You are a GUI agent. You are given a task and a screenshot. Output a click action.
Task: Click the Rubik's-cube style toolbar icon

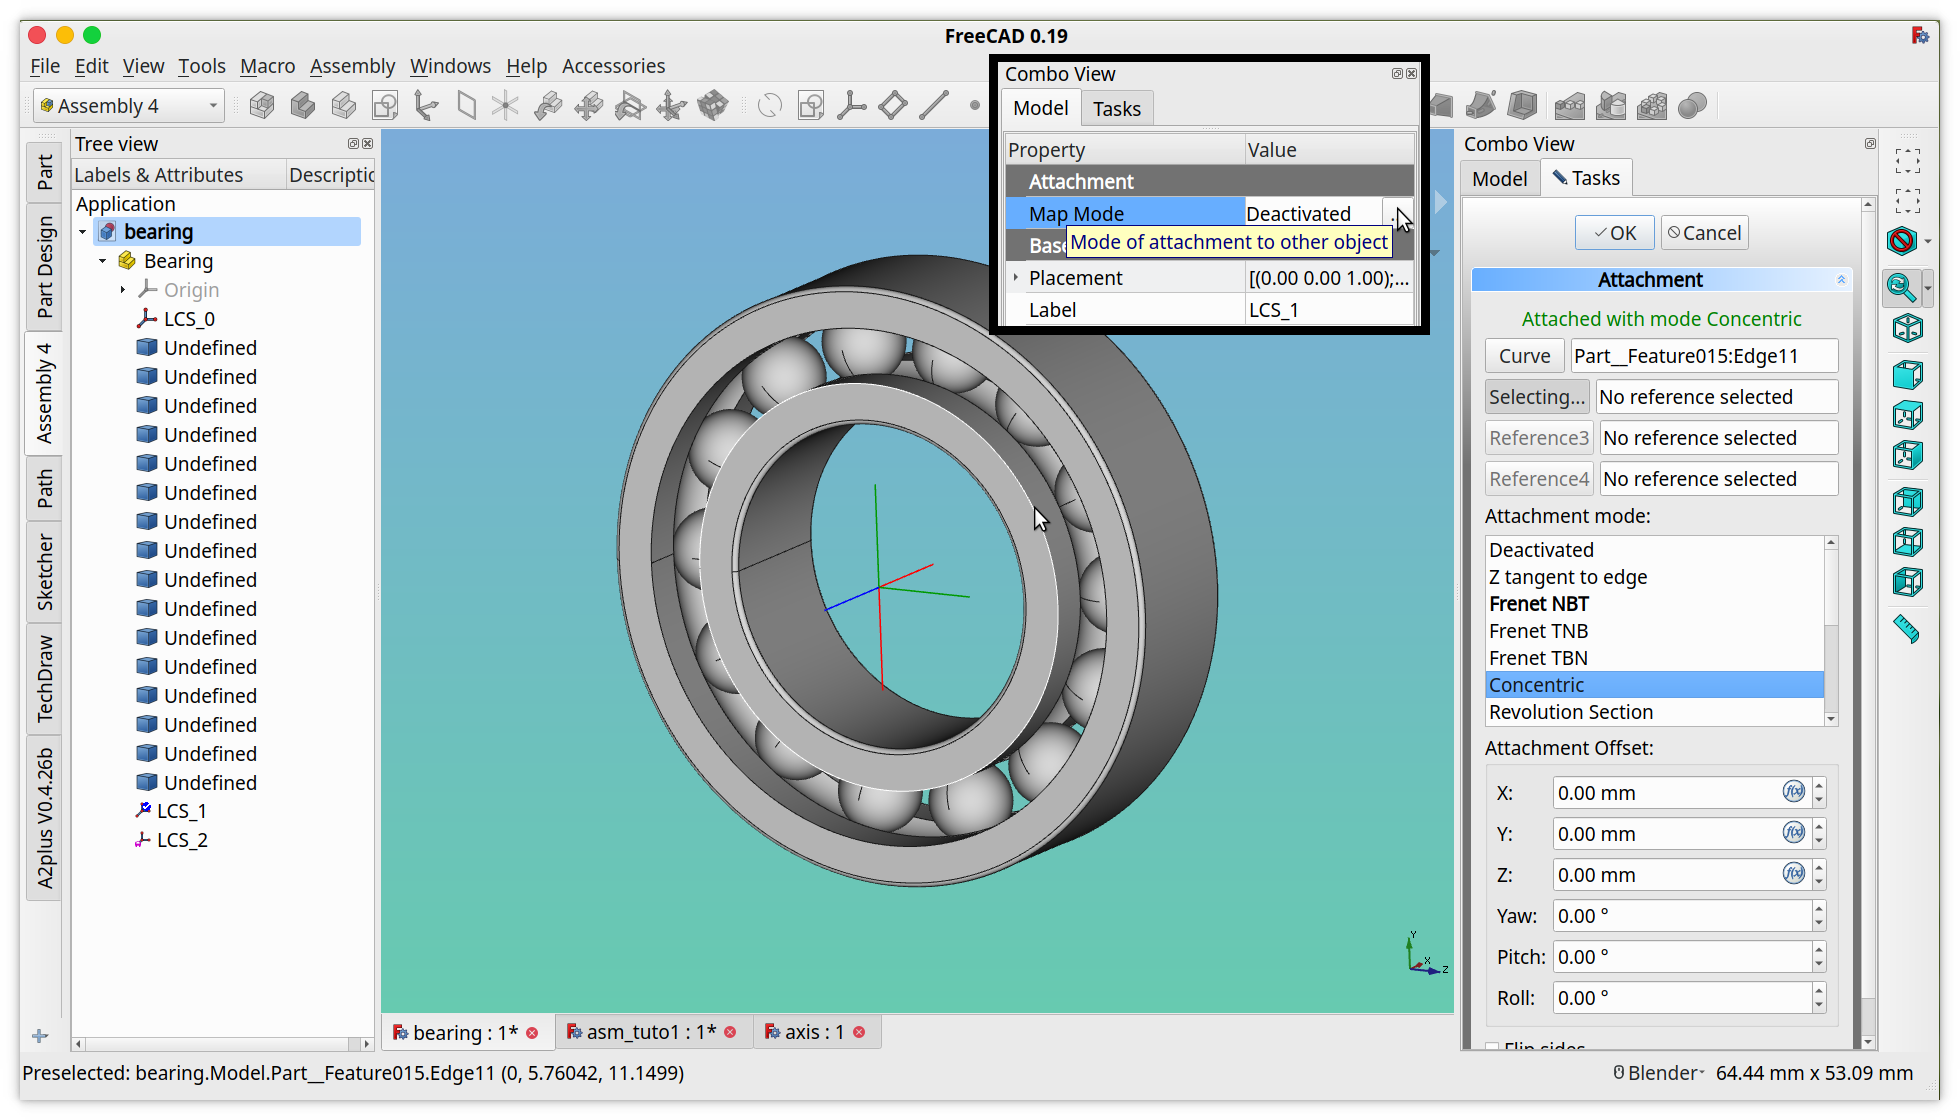(713, 105)
